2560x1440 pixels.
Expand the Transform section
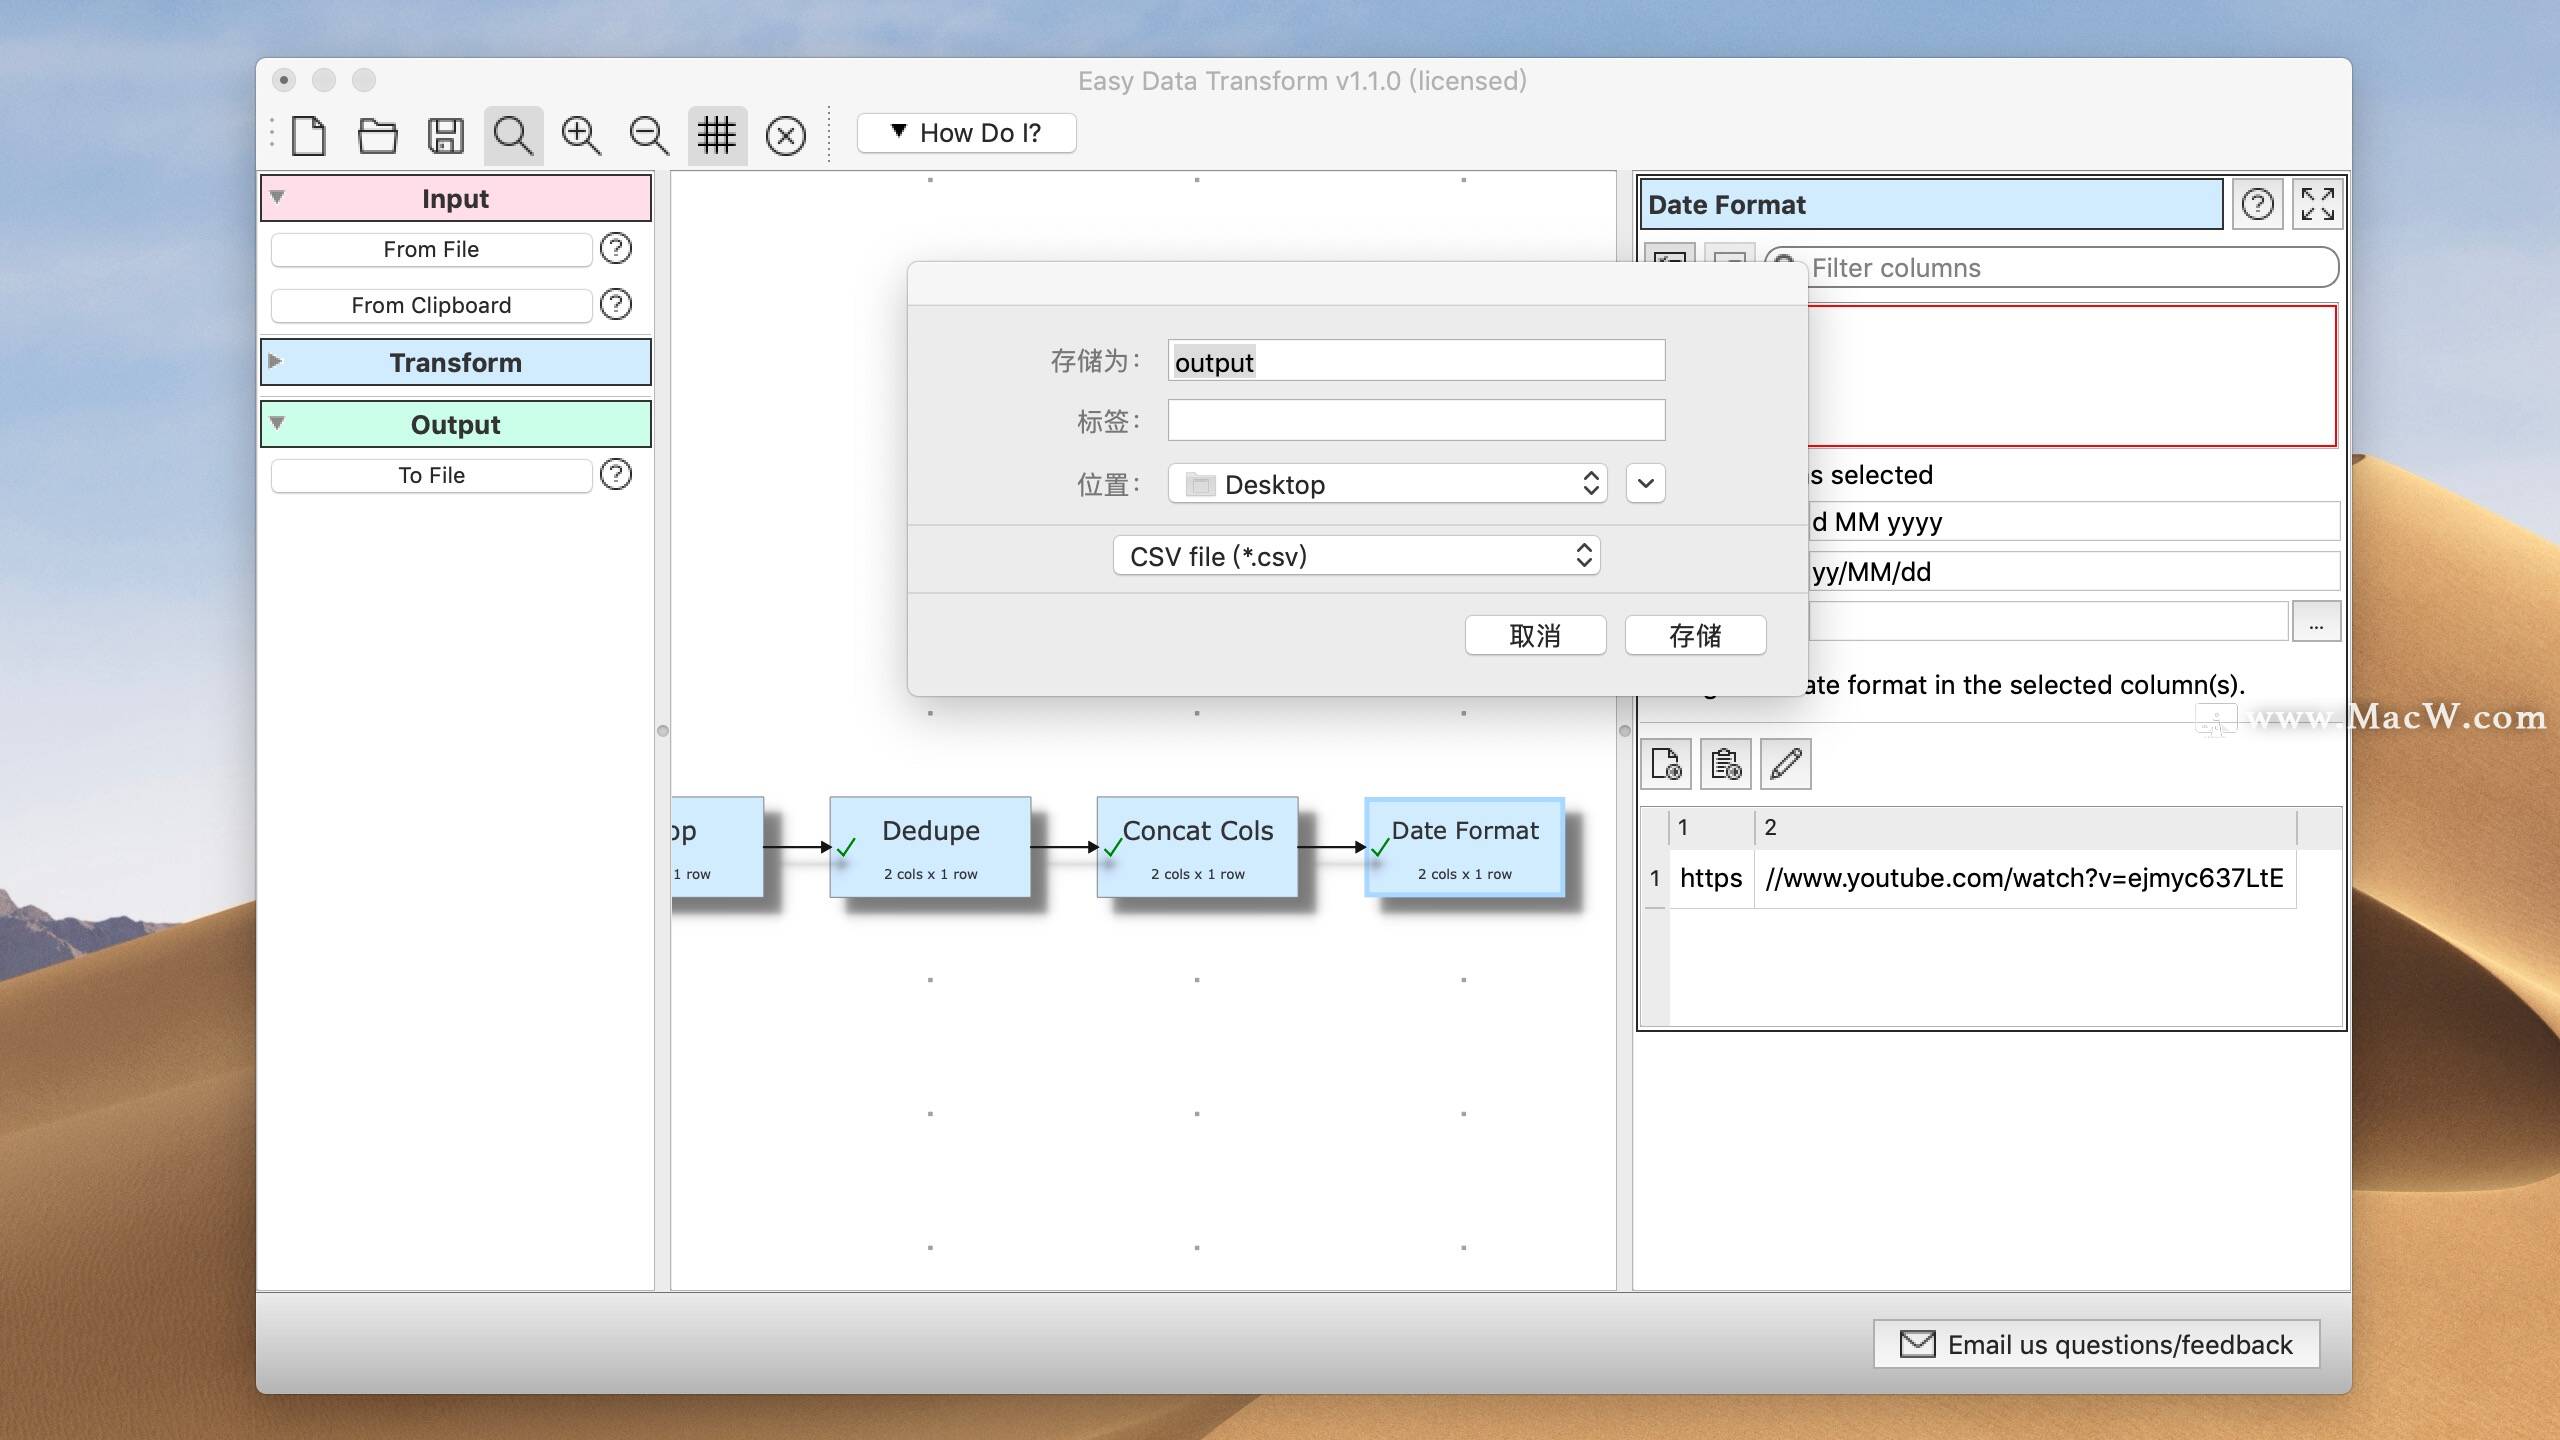tap(275, 361)
